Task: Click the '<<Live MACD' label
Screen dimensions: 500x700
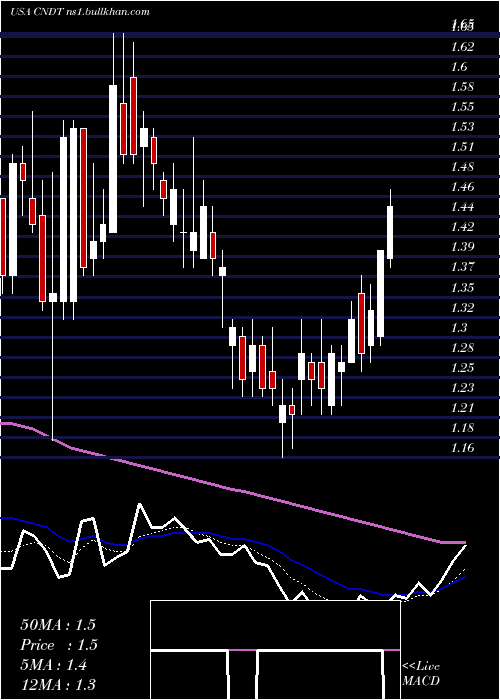Action: 421,674
